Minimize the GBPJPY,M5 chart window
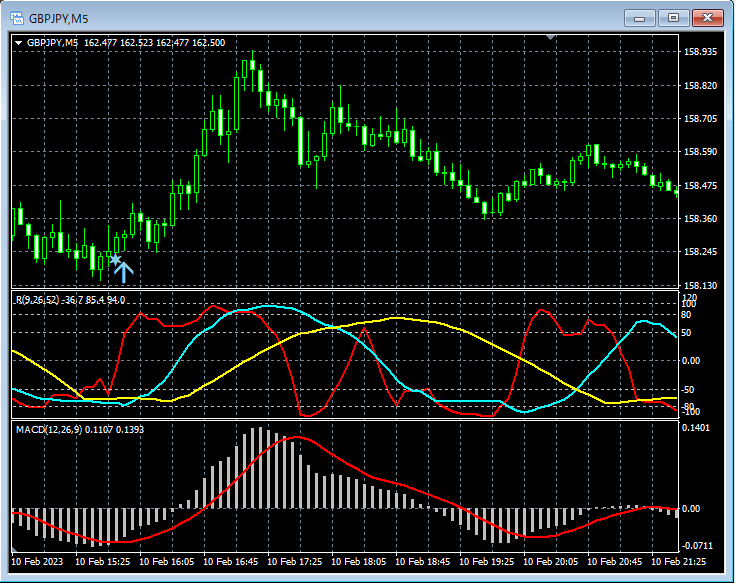Image resolution: width=736 pixels, height=583 pixels. pyautogui.click(x=640, y=18)
